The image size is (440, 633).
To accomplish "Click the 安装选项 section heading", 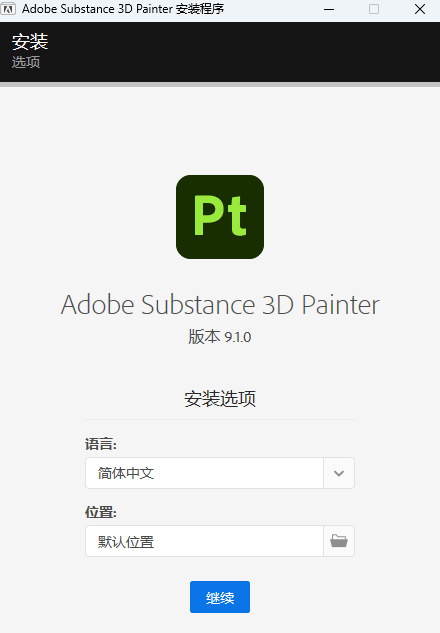I will [220, 399].
